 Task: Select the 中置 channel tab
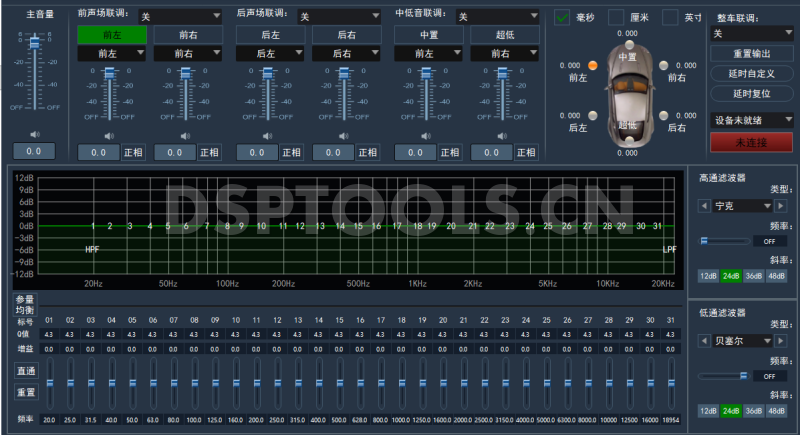(x=428, y=34)
